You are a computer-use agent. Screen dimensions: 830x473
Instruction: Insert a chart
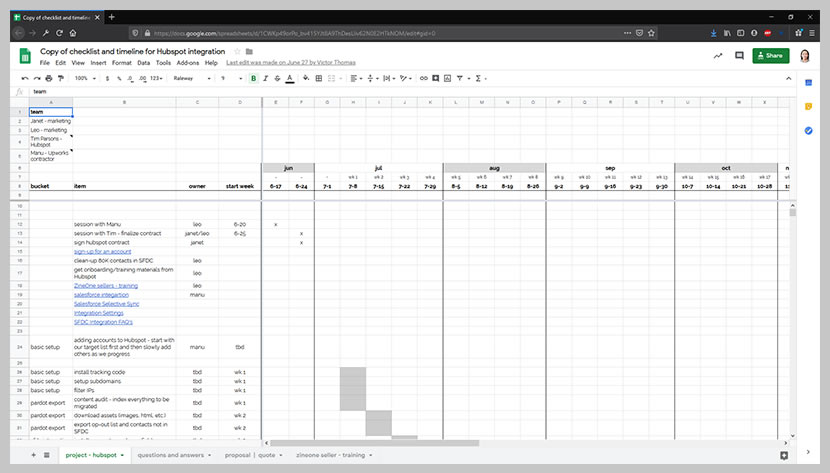(x=448, y=78)
